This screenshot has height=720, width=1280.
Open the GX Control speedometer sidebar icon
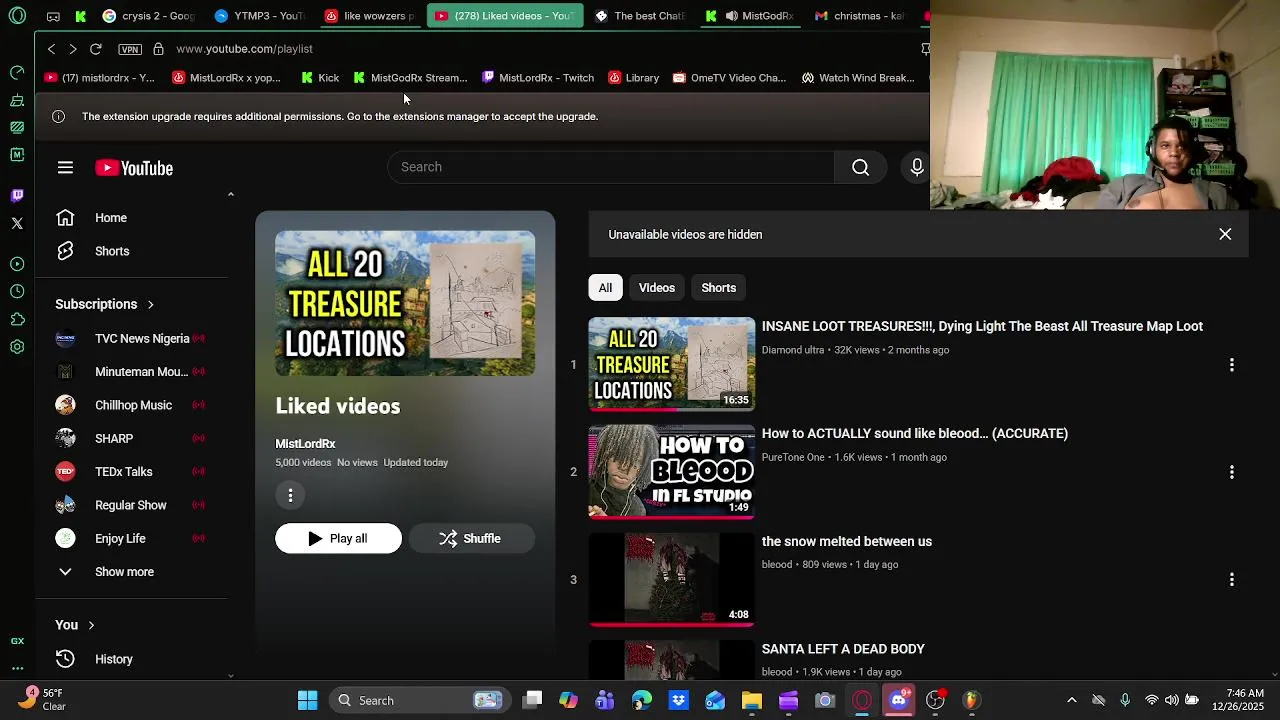(17, 73)
